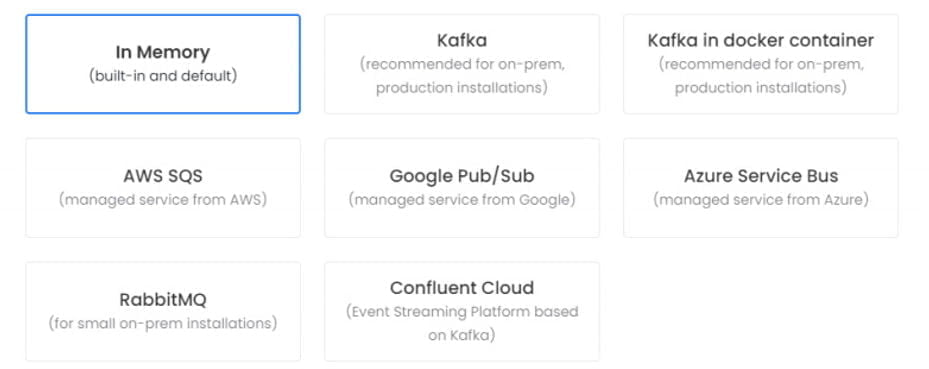Pick the AWS SQS option
The width and height of the screenshot is (929, 369).
[163, 188]
